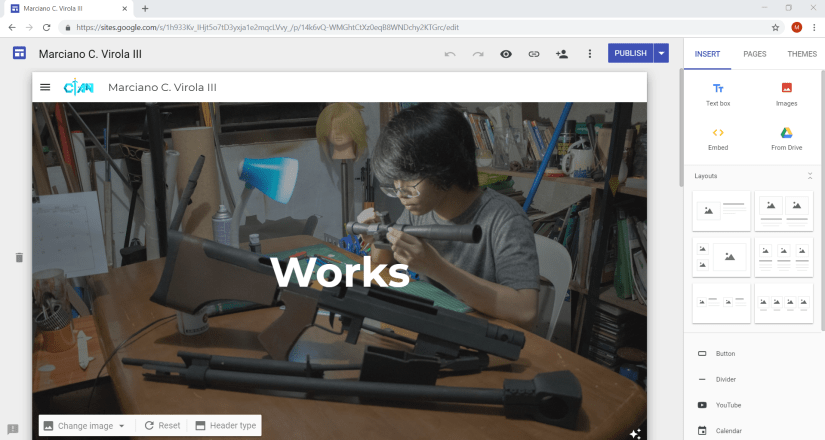This screenshot has height=440, width=825.
Task: Click the redo arrow icon
Action: tap(478, 54)
